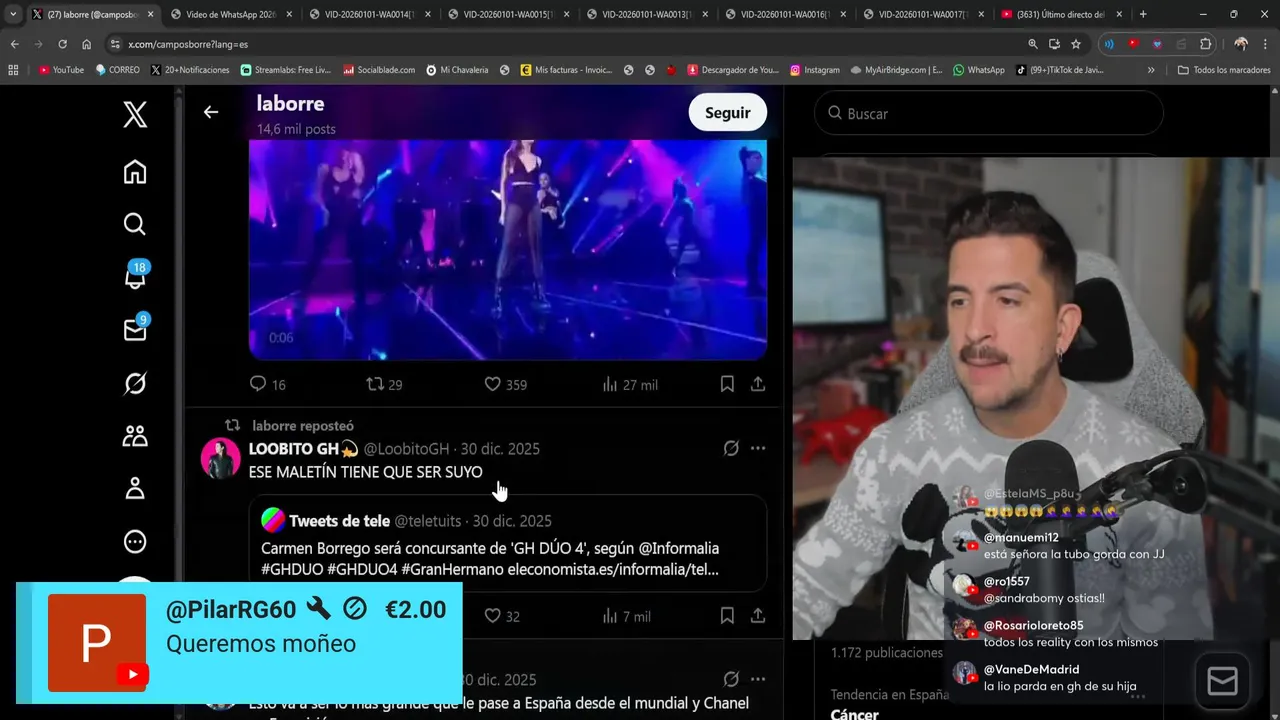Open the More circle menu in sidebar

coord(135,542)
